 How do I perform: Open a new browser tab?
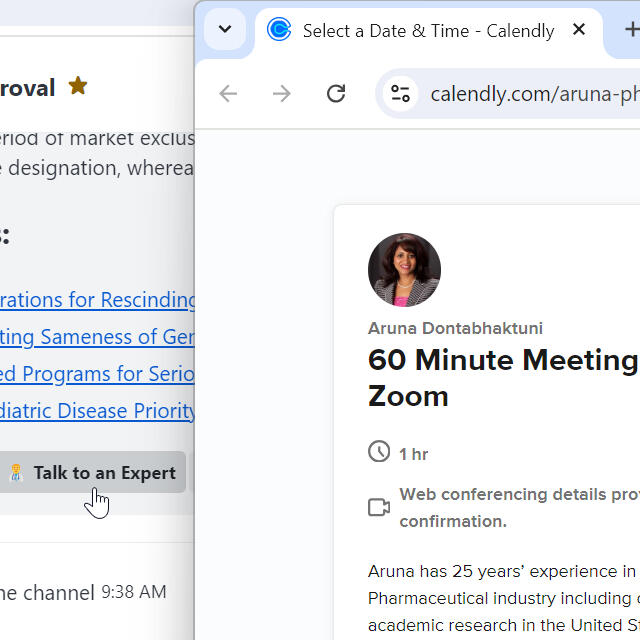(x=630, y=30)
